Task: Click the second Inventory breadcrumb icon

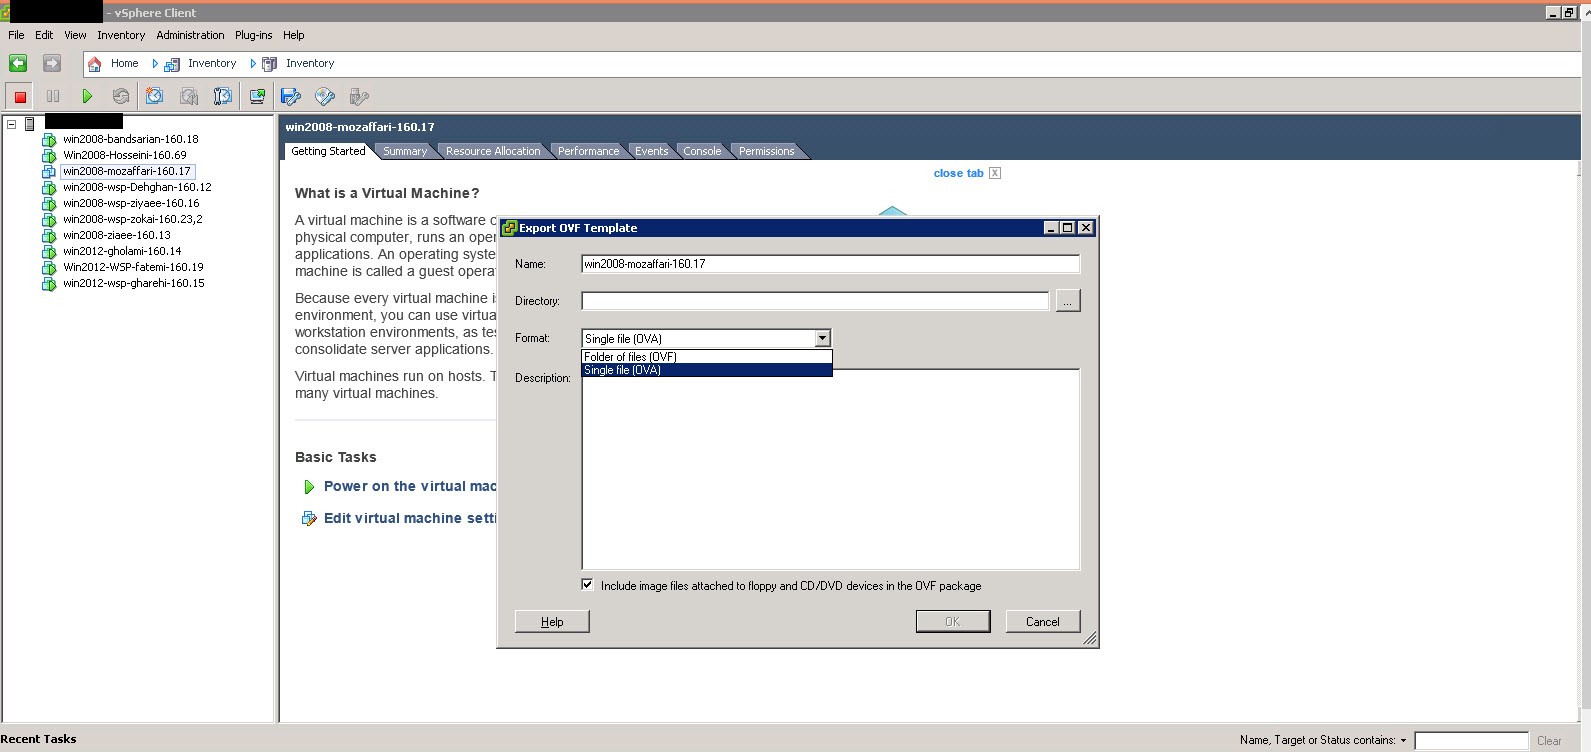Action: 269,64
